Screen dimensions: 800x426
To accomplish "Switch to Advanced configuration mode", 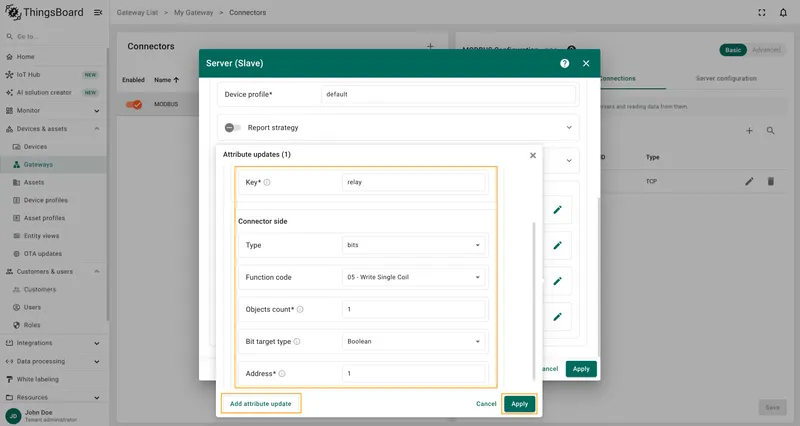I will 766,49.
